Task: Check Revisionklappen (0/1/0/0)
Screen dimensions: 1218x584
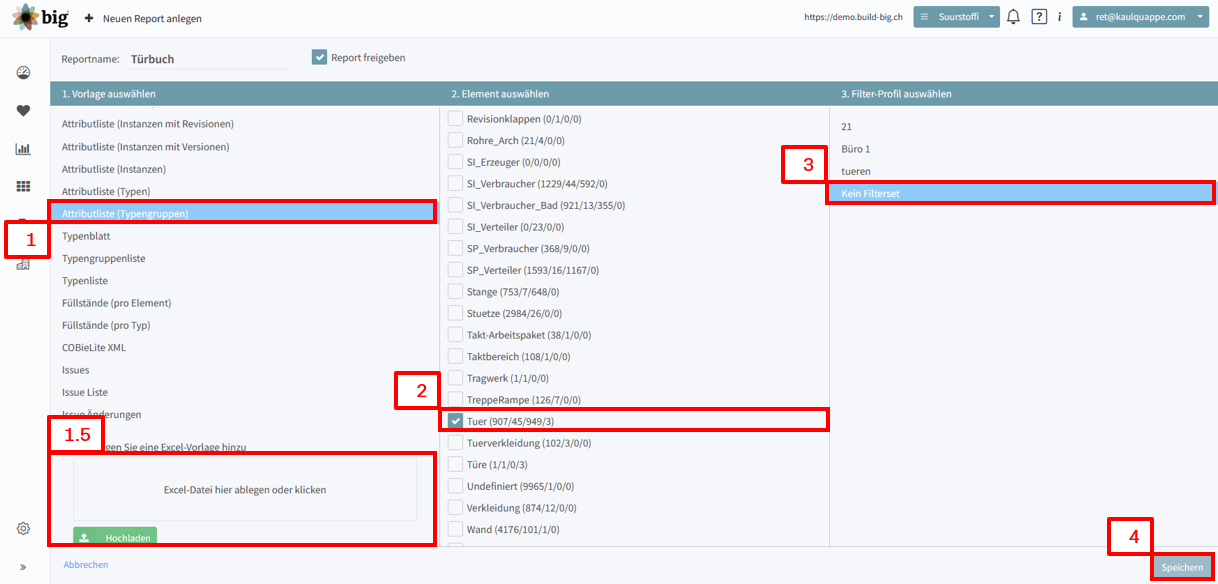Action: click(x=455, y=119)
